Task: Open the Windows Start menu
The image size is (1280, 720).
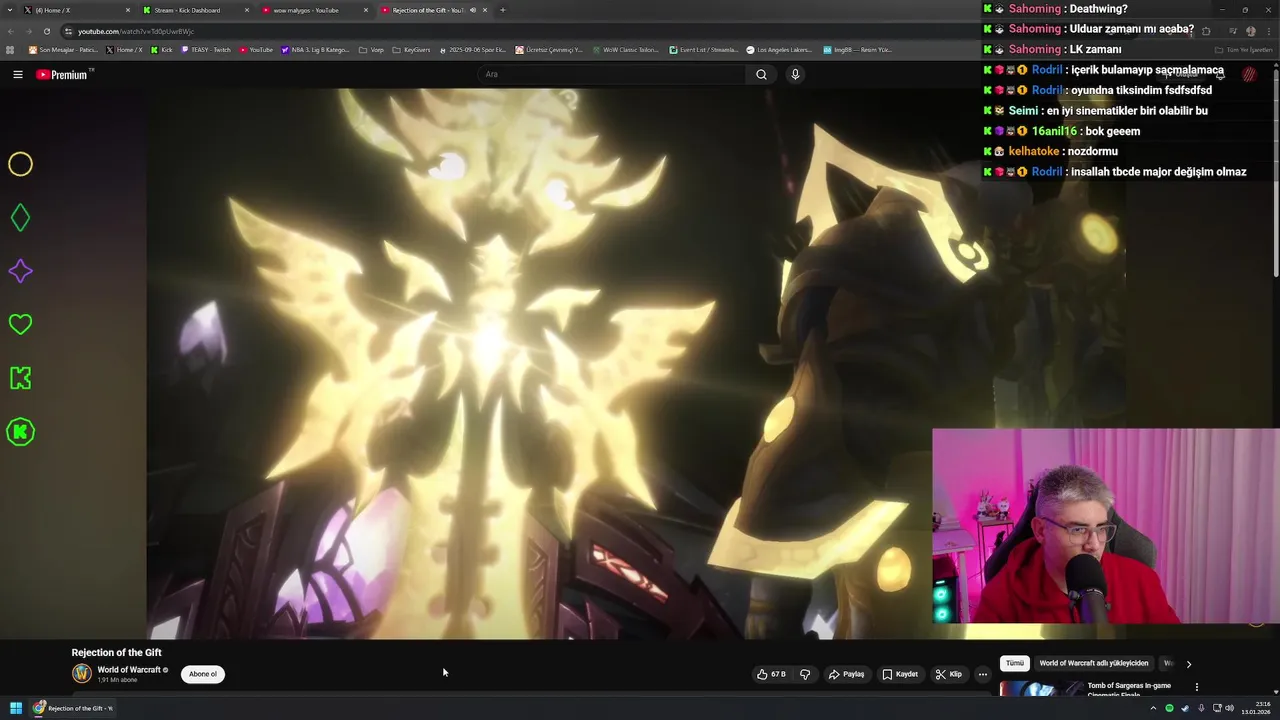Action: pos(16,708)
